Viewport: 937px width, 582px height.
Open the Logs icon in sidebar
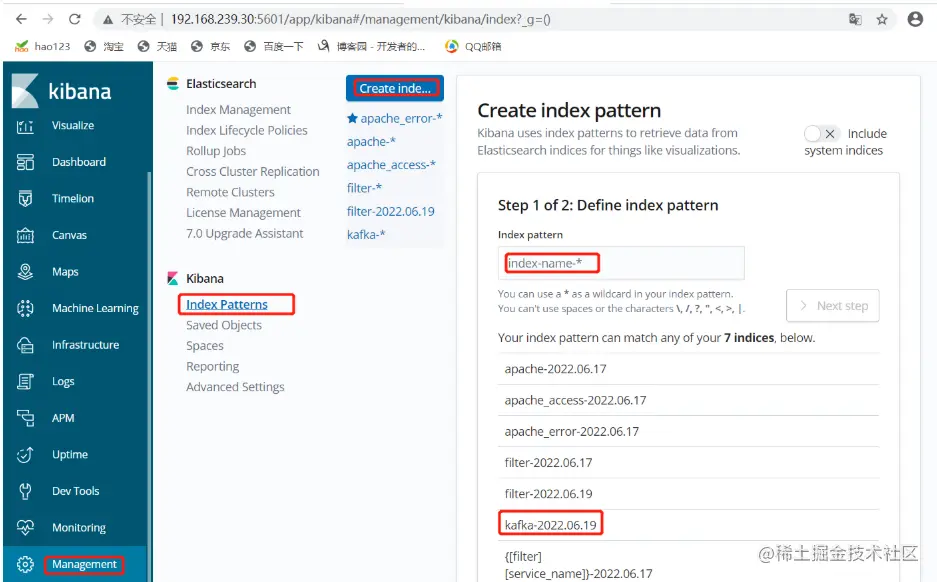(25, 381)
